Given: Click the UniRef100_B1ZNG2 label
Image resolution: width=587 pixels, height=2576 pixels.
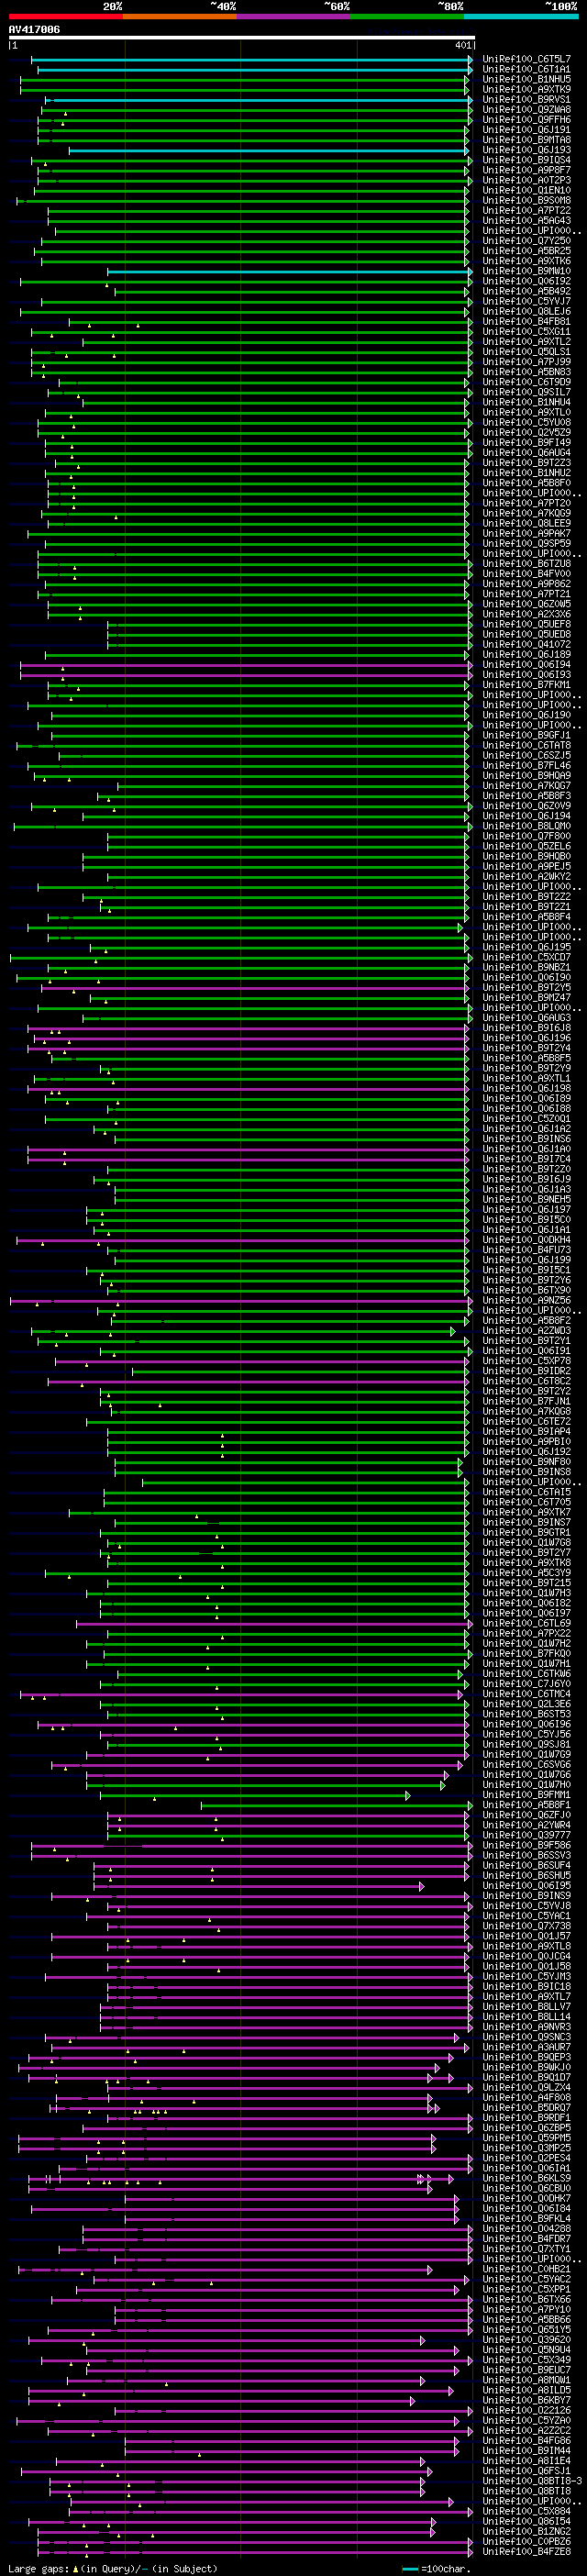Looking at the screenshot, I should [527, 2531].
